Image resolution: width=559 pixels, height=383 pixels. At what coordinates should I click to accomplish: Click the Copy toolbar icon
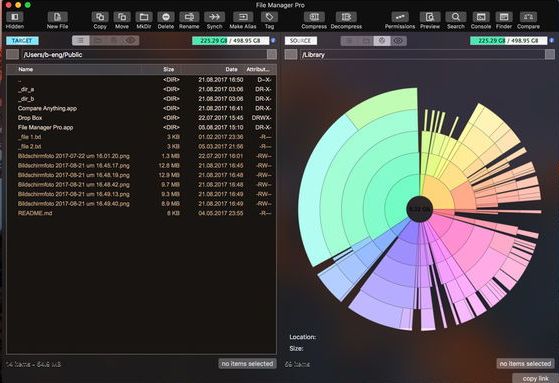(100, 17)
